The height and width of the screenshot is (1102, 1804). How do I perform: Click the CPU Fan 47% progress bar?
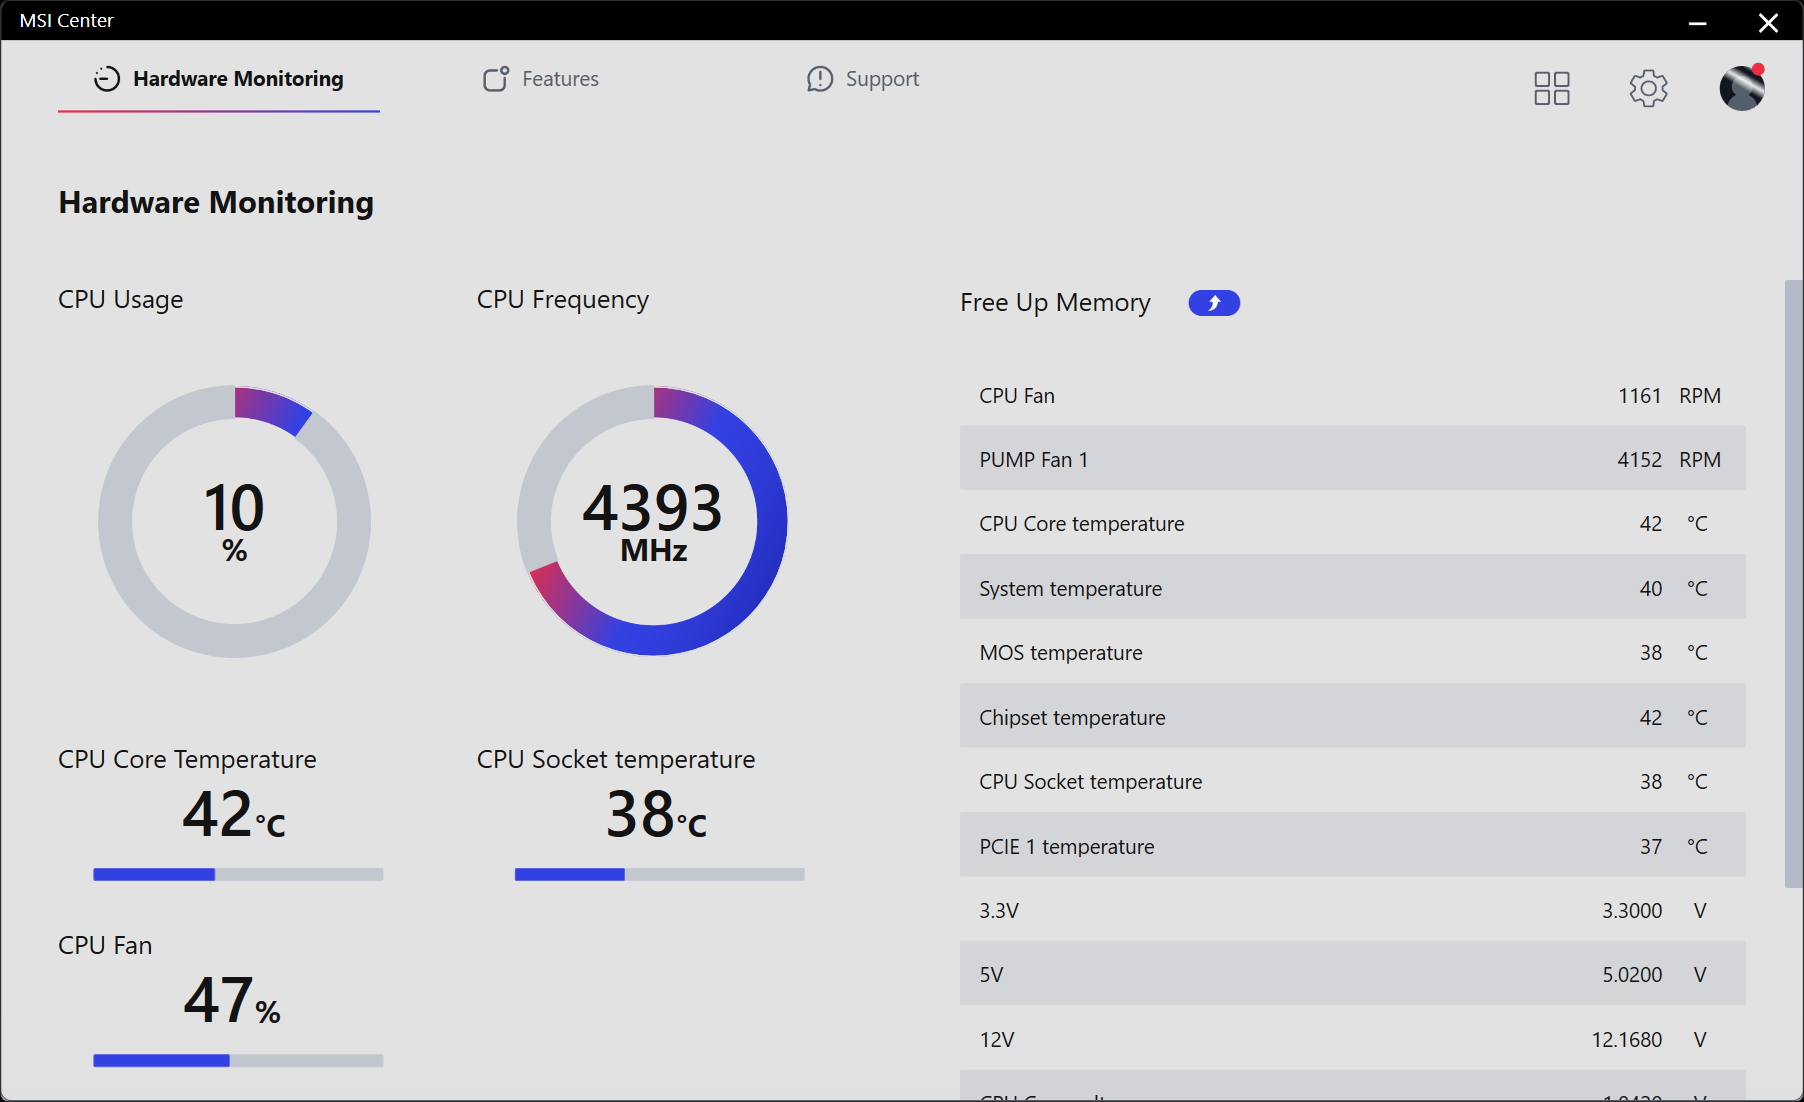click(238, 1061)
